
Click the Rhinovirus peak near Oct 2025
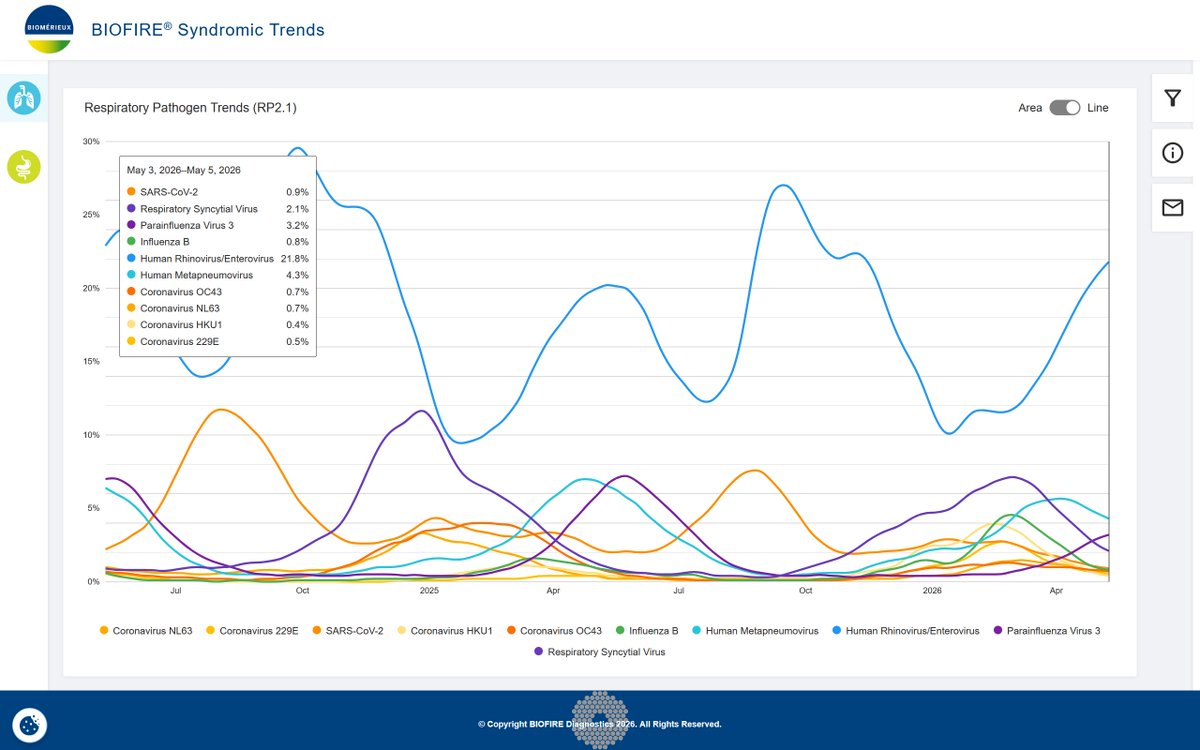(x=784, y=185)
